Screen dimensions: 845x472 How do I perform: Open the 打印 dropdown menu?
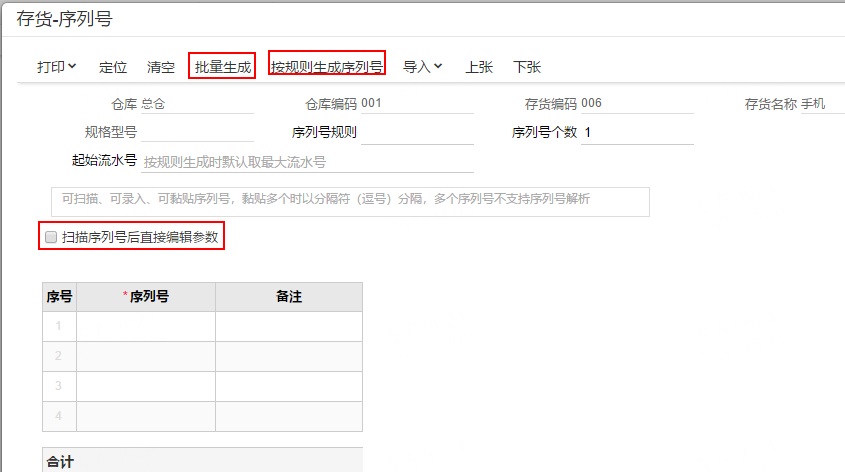[57, 67]
